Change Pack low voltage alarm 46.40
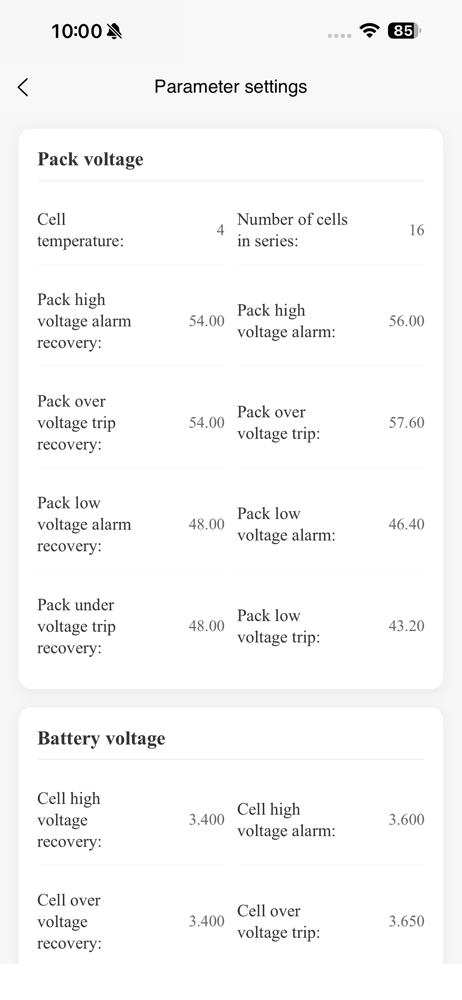462x1000 pixels. 406,524
